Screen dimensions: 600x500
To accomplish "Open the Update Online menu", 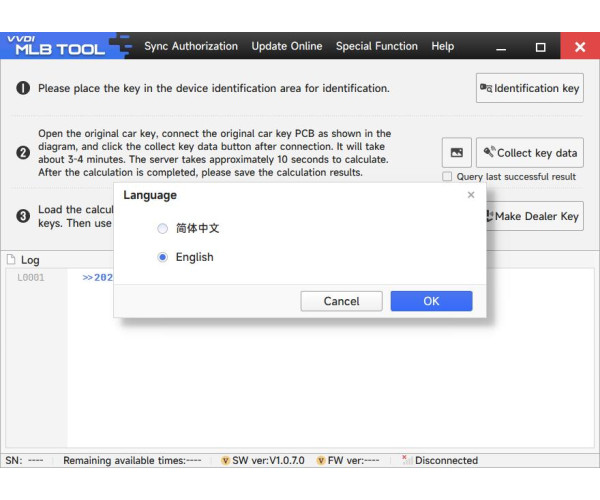I will click(x=287, y=46).
